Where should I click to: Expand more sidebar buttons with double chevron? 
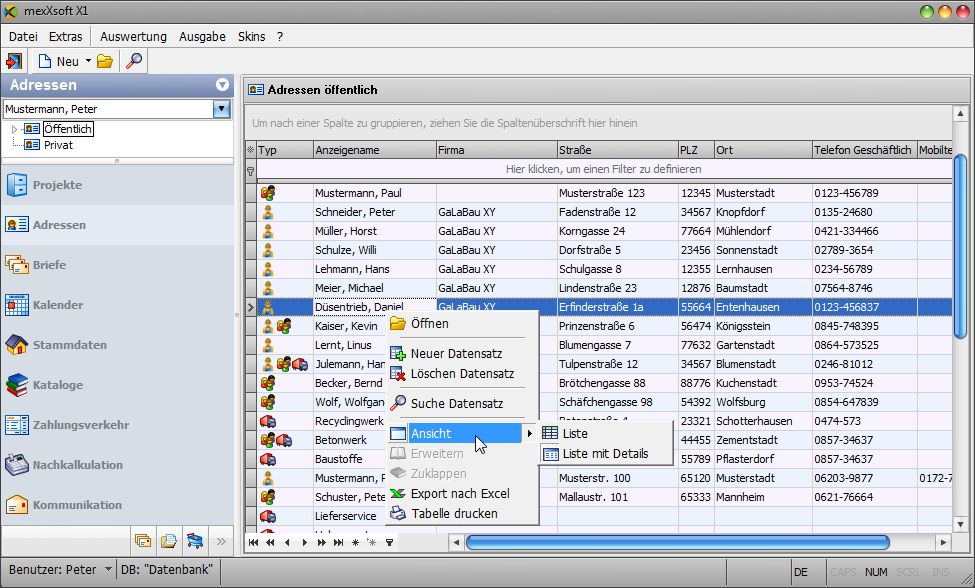pyautogui.click(x=221, y=541)
